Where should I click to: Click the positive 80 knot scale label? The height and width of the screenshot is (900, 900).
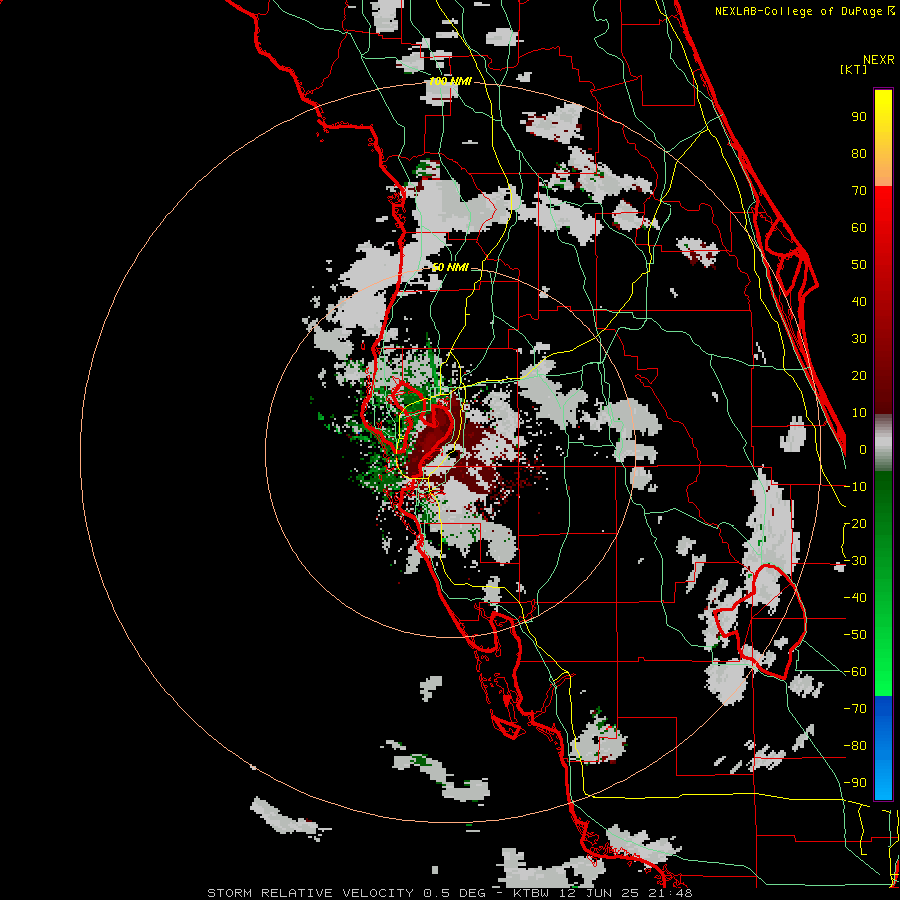[x=859, y=153]
